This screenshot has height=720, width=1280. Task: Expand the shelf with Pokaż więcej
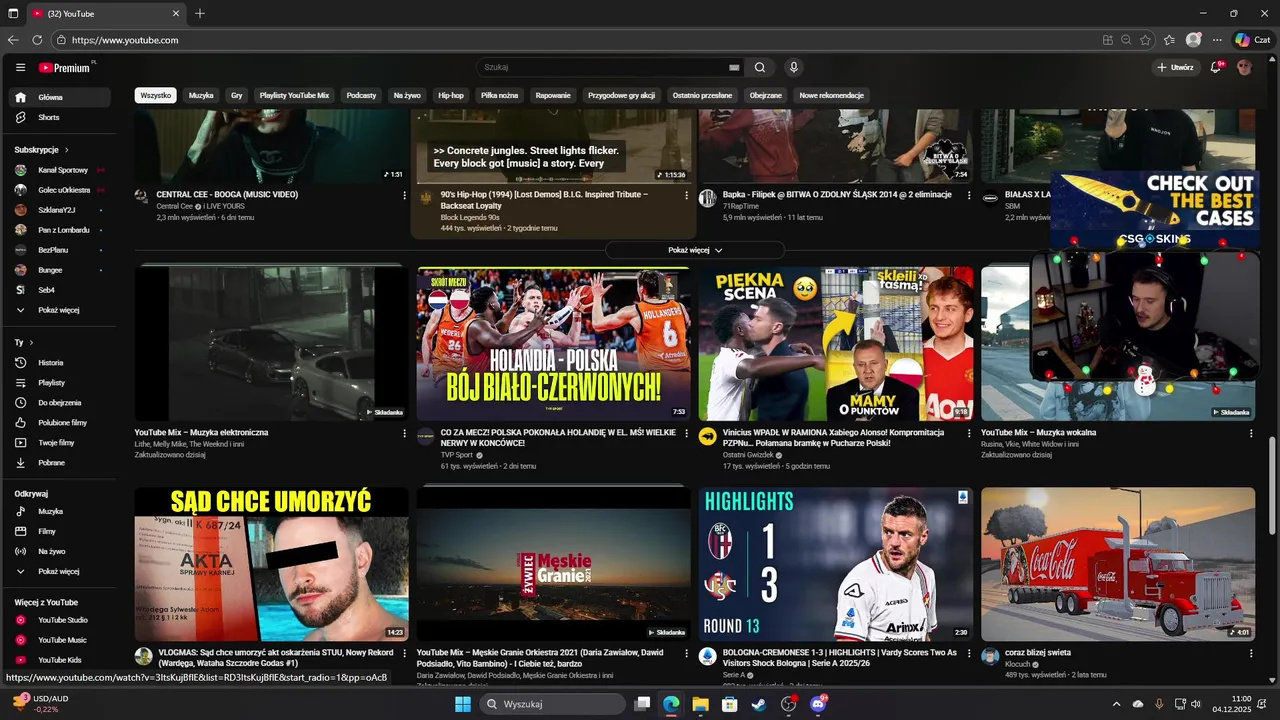695,250
